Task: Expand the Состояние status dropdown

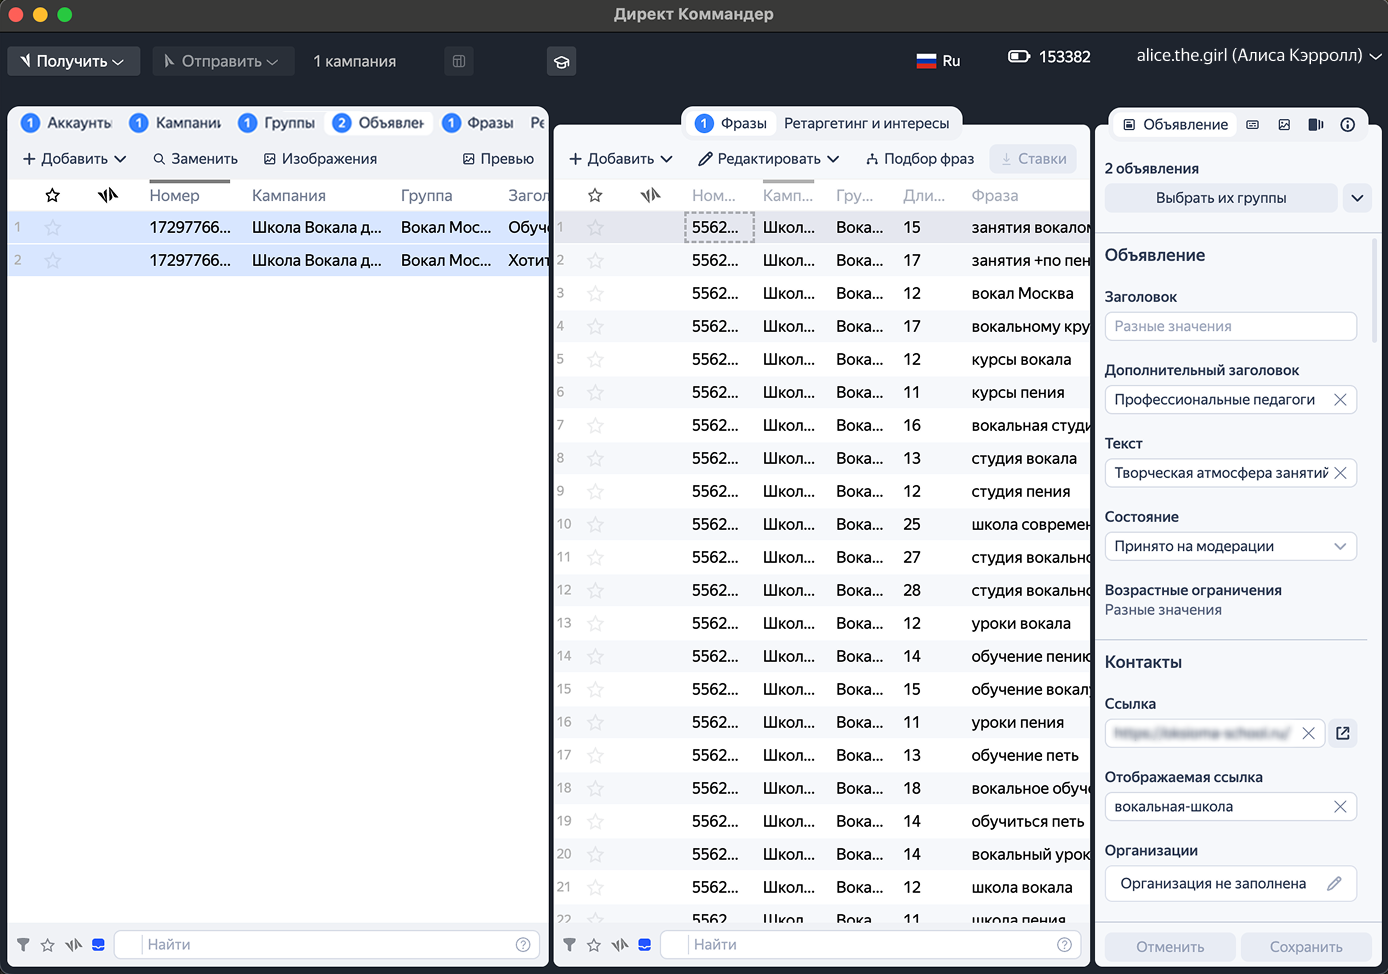Action: point(1340,546)
